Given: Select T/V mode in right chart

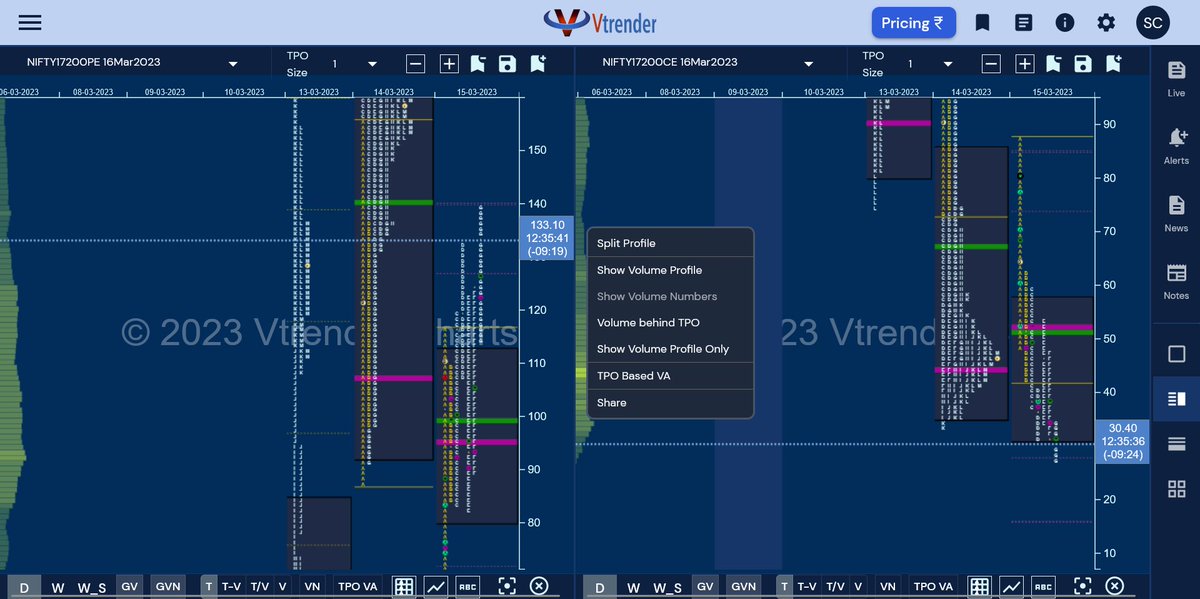Looking at the screenshot, I should coord(835,587).
